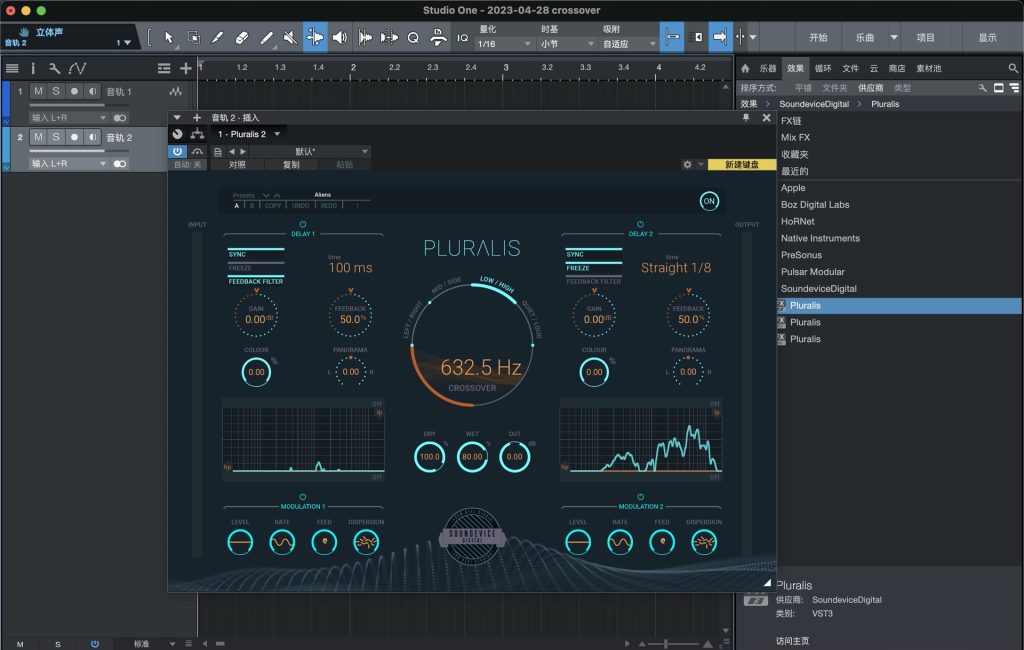This screenshot has height=650, width=1024.
Task: Toggle SYNC for Delay 1
Action: click(x=255, y=253)
